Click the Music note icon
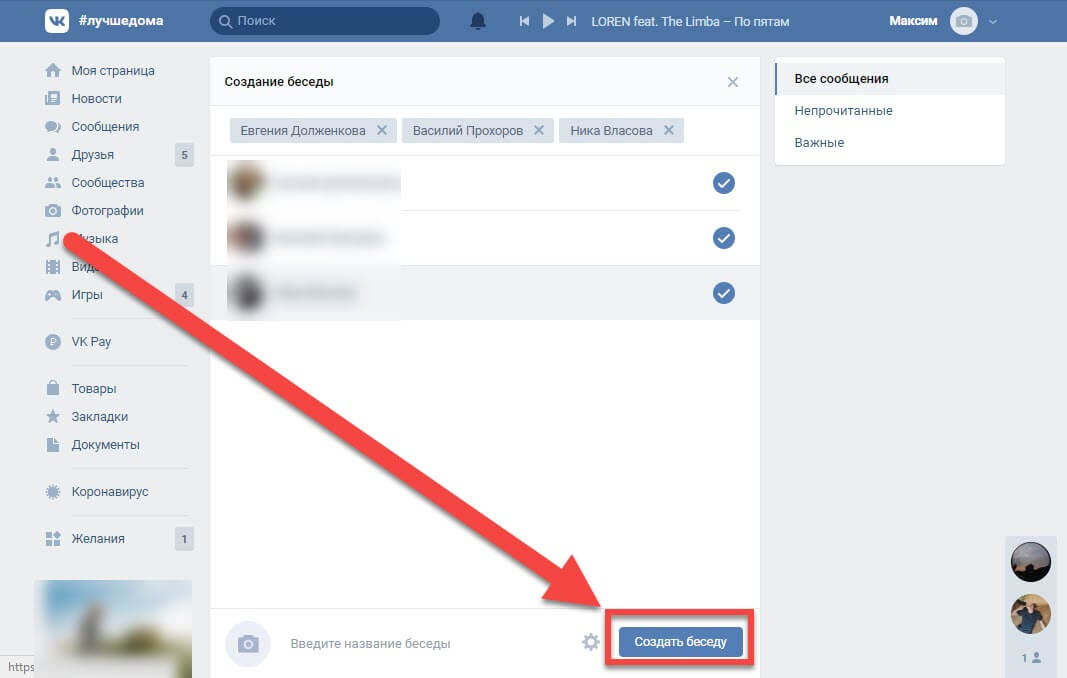The image size is (1067, 678). 52,239
